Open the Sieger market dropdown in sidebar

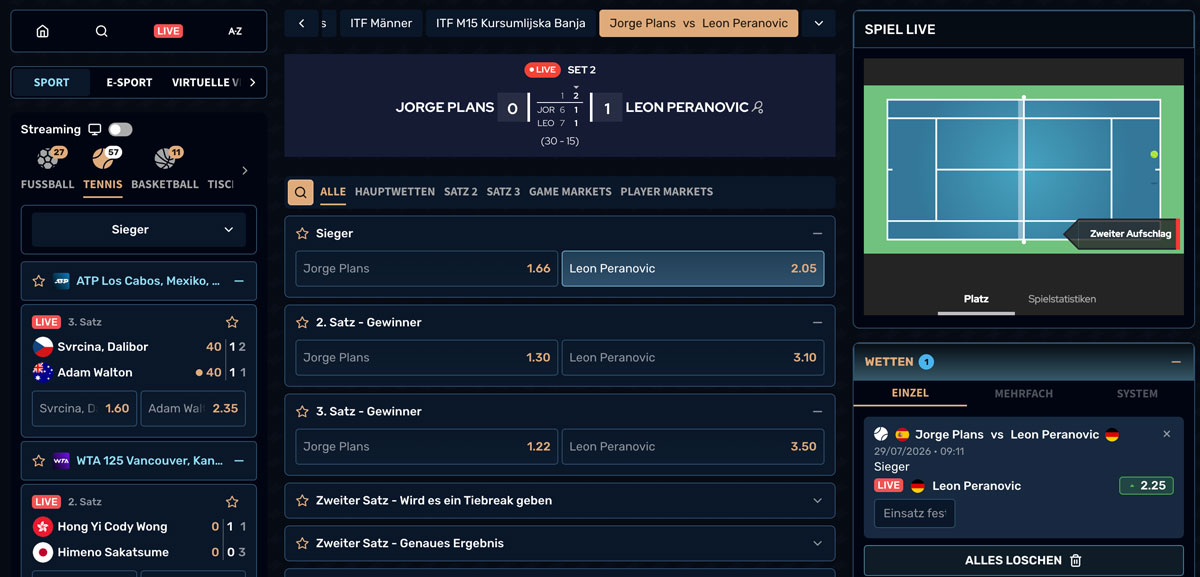point(139,229)
